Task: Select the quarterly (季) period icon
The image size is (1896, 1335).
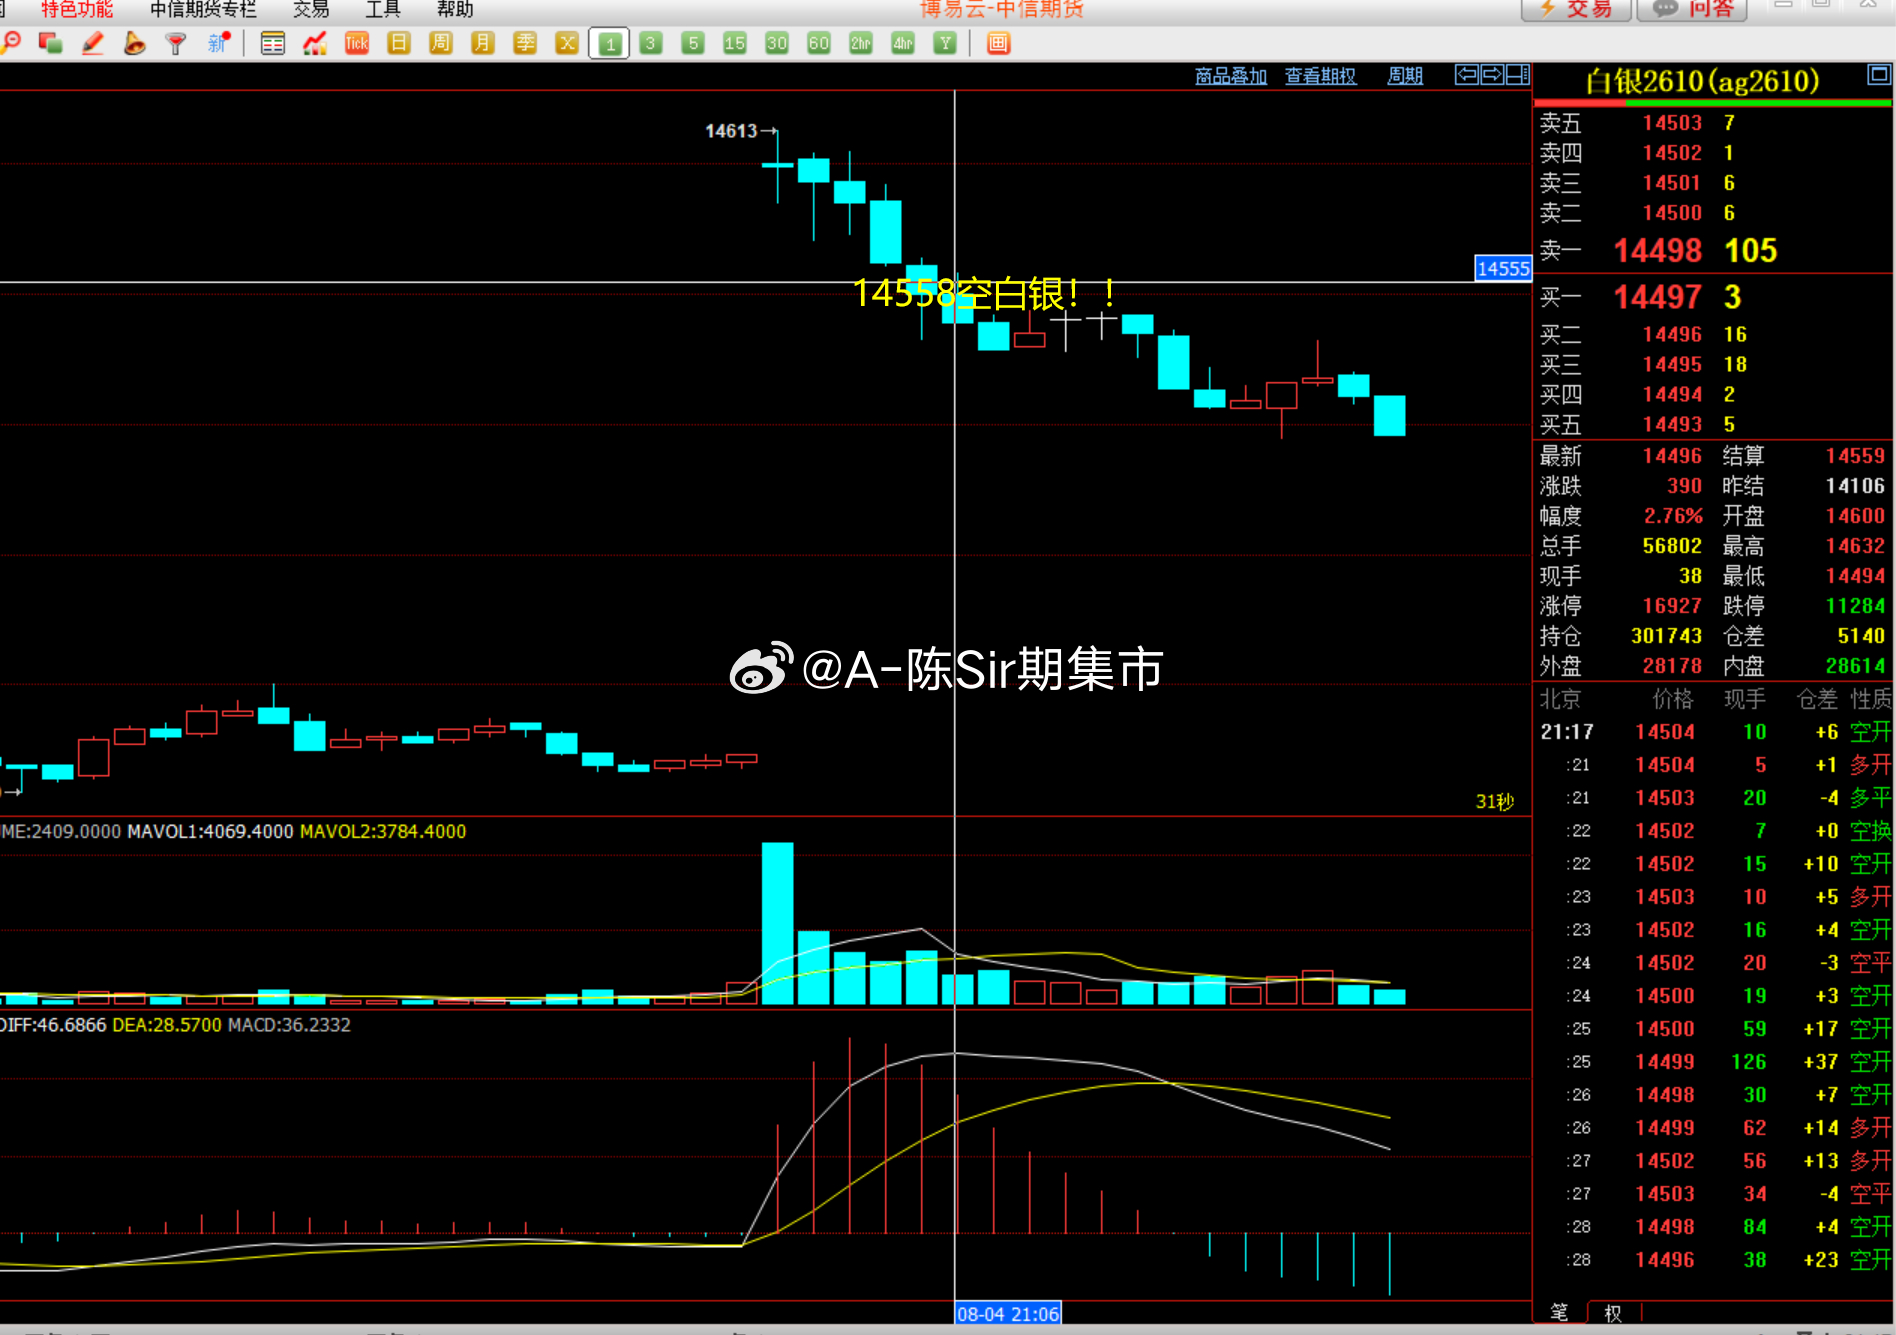Action: 525,43
